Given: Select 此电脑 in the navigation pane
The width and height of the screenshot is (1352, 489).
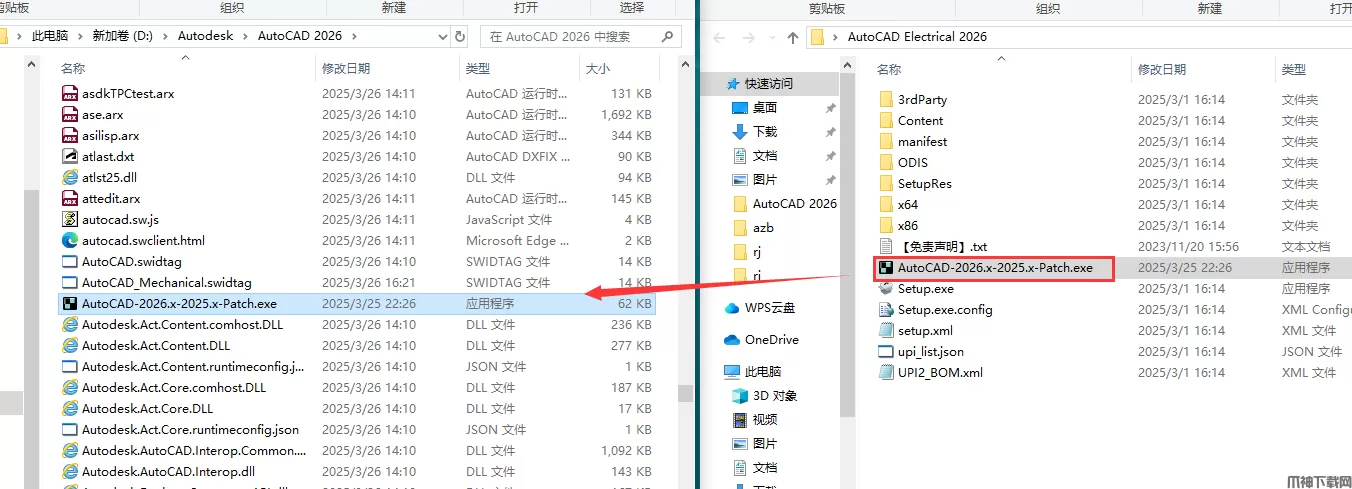Looking at the screenshot, I should tap(764, 371).
